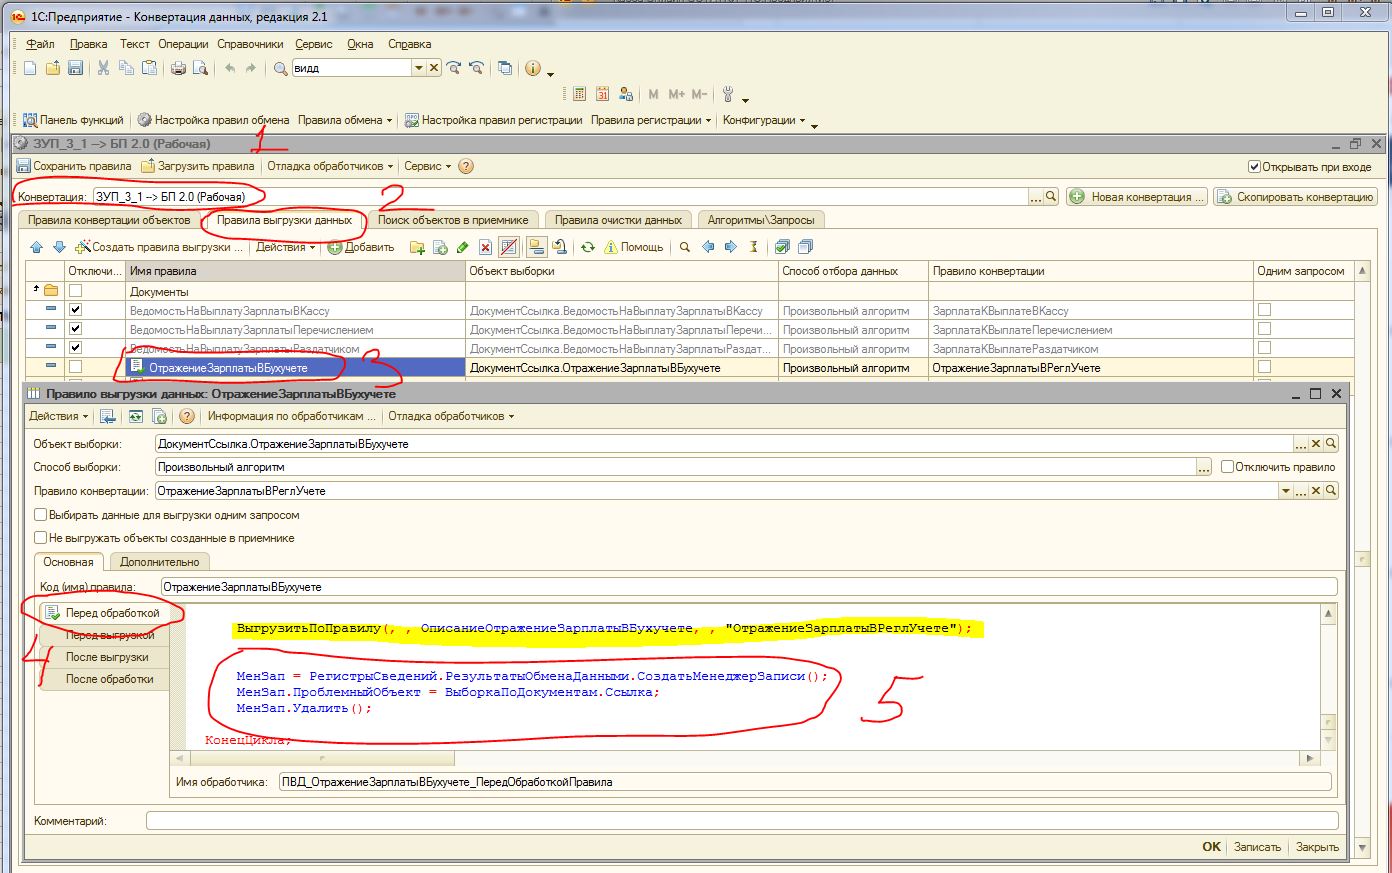Click the magnifier icon beside Конвертация field
The height and width of the screenshot is (873, 1392).
[x=1051, y=197]
